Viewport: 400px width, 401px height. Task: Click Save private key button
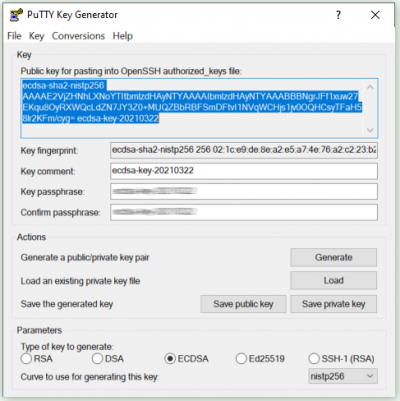[334, 304]
